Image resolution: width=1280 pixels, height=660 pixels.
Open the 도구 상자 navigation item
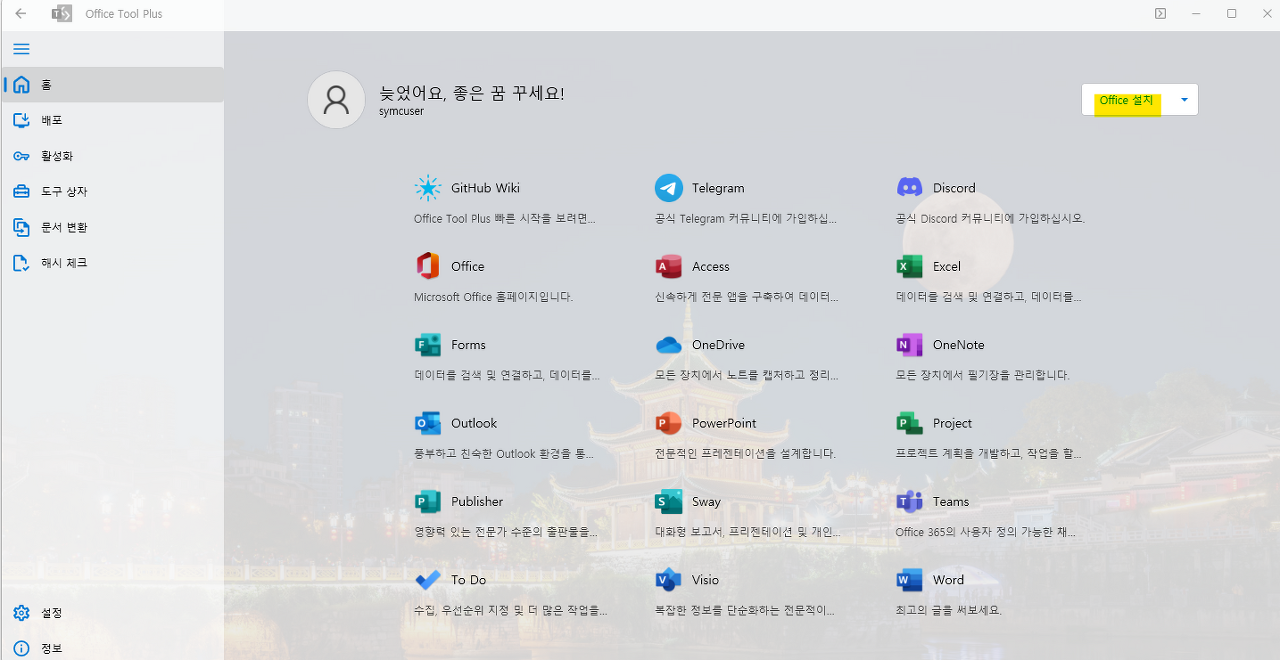click(x=112, y=191)
